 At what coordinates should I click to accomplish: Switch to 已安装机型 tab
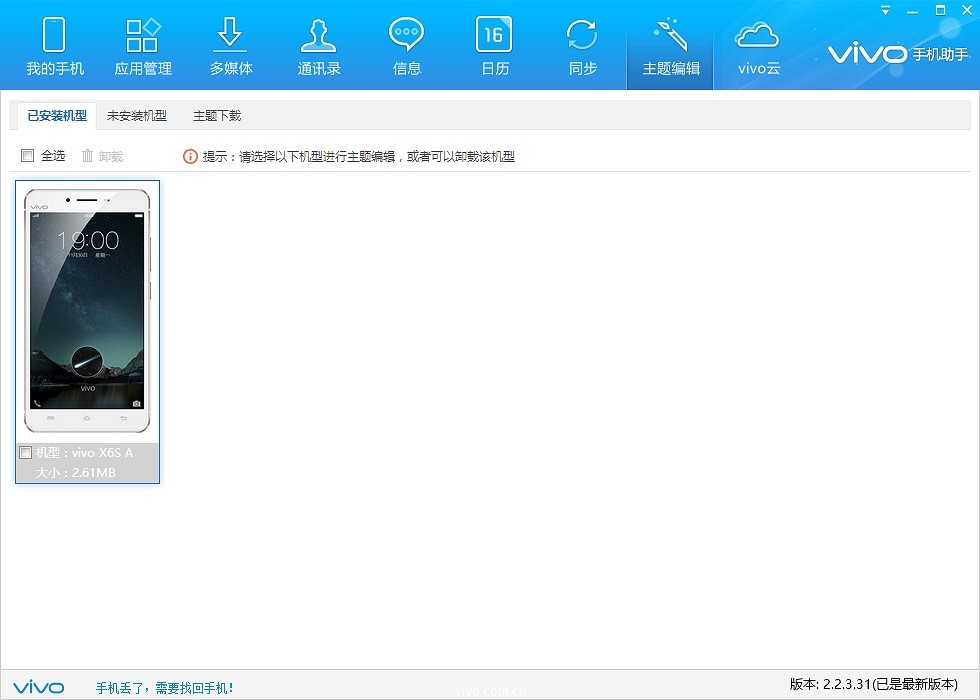[x=57, y=116]
